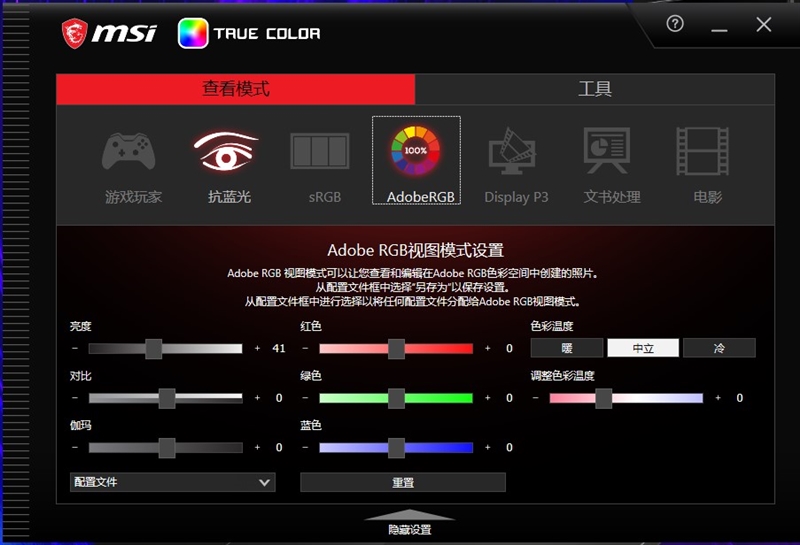Open the help question mark icon
Image resolution: width=800 pixels, height=545 pixels.
[675, 23]
